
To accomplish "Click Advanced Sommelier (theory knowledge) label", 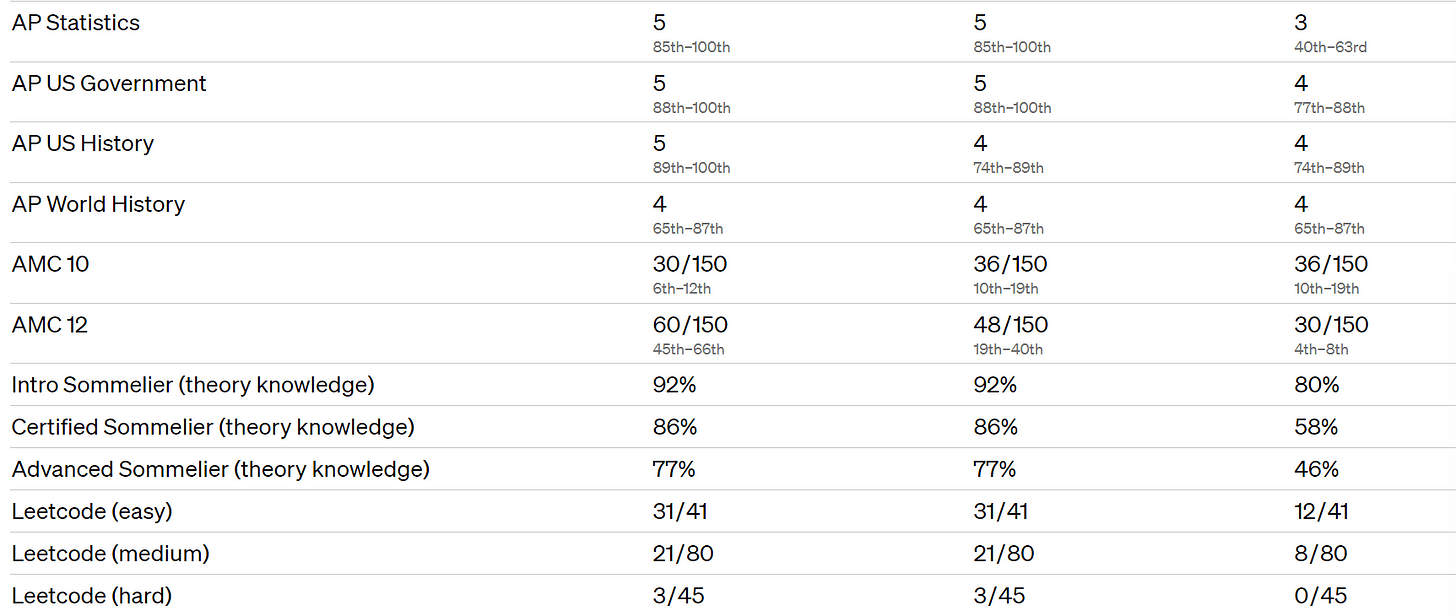I will coord(220,469).
